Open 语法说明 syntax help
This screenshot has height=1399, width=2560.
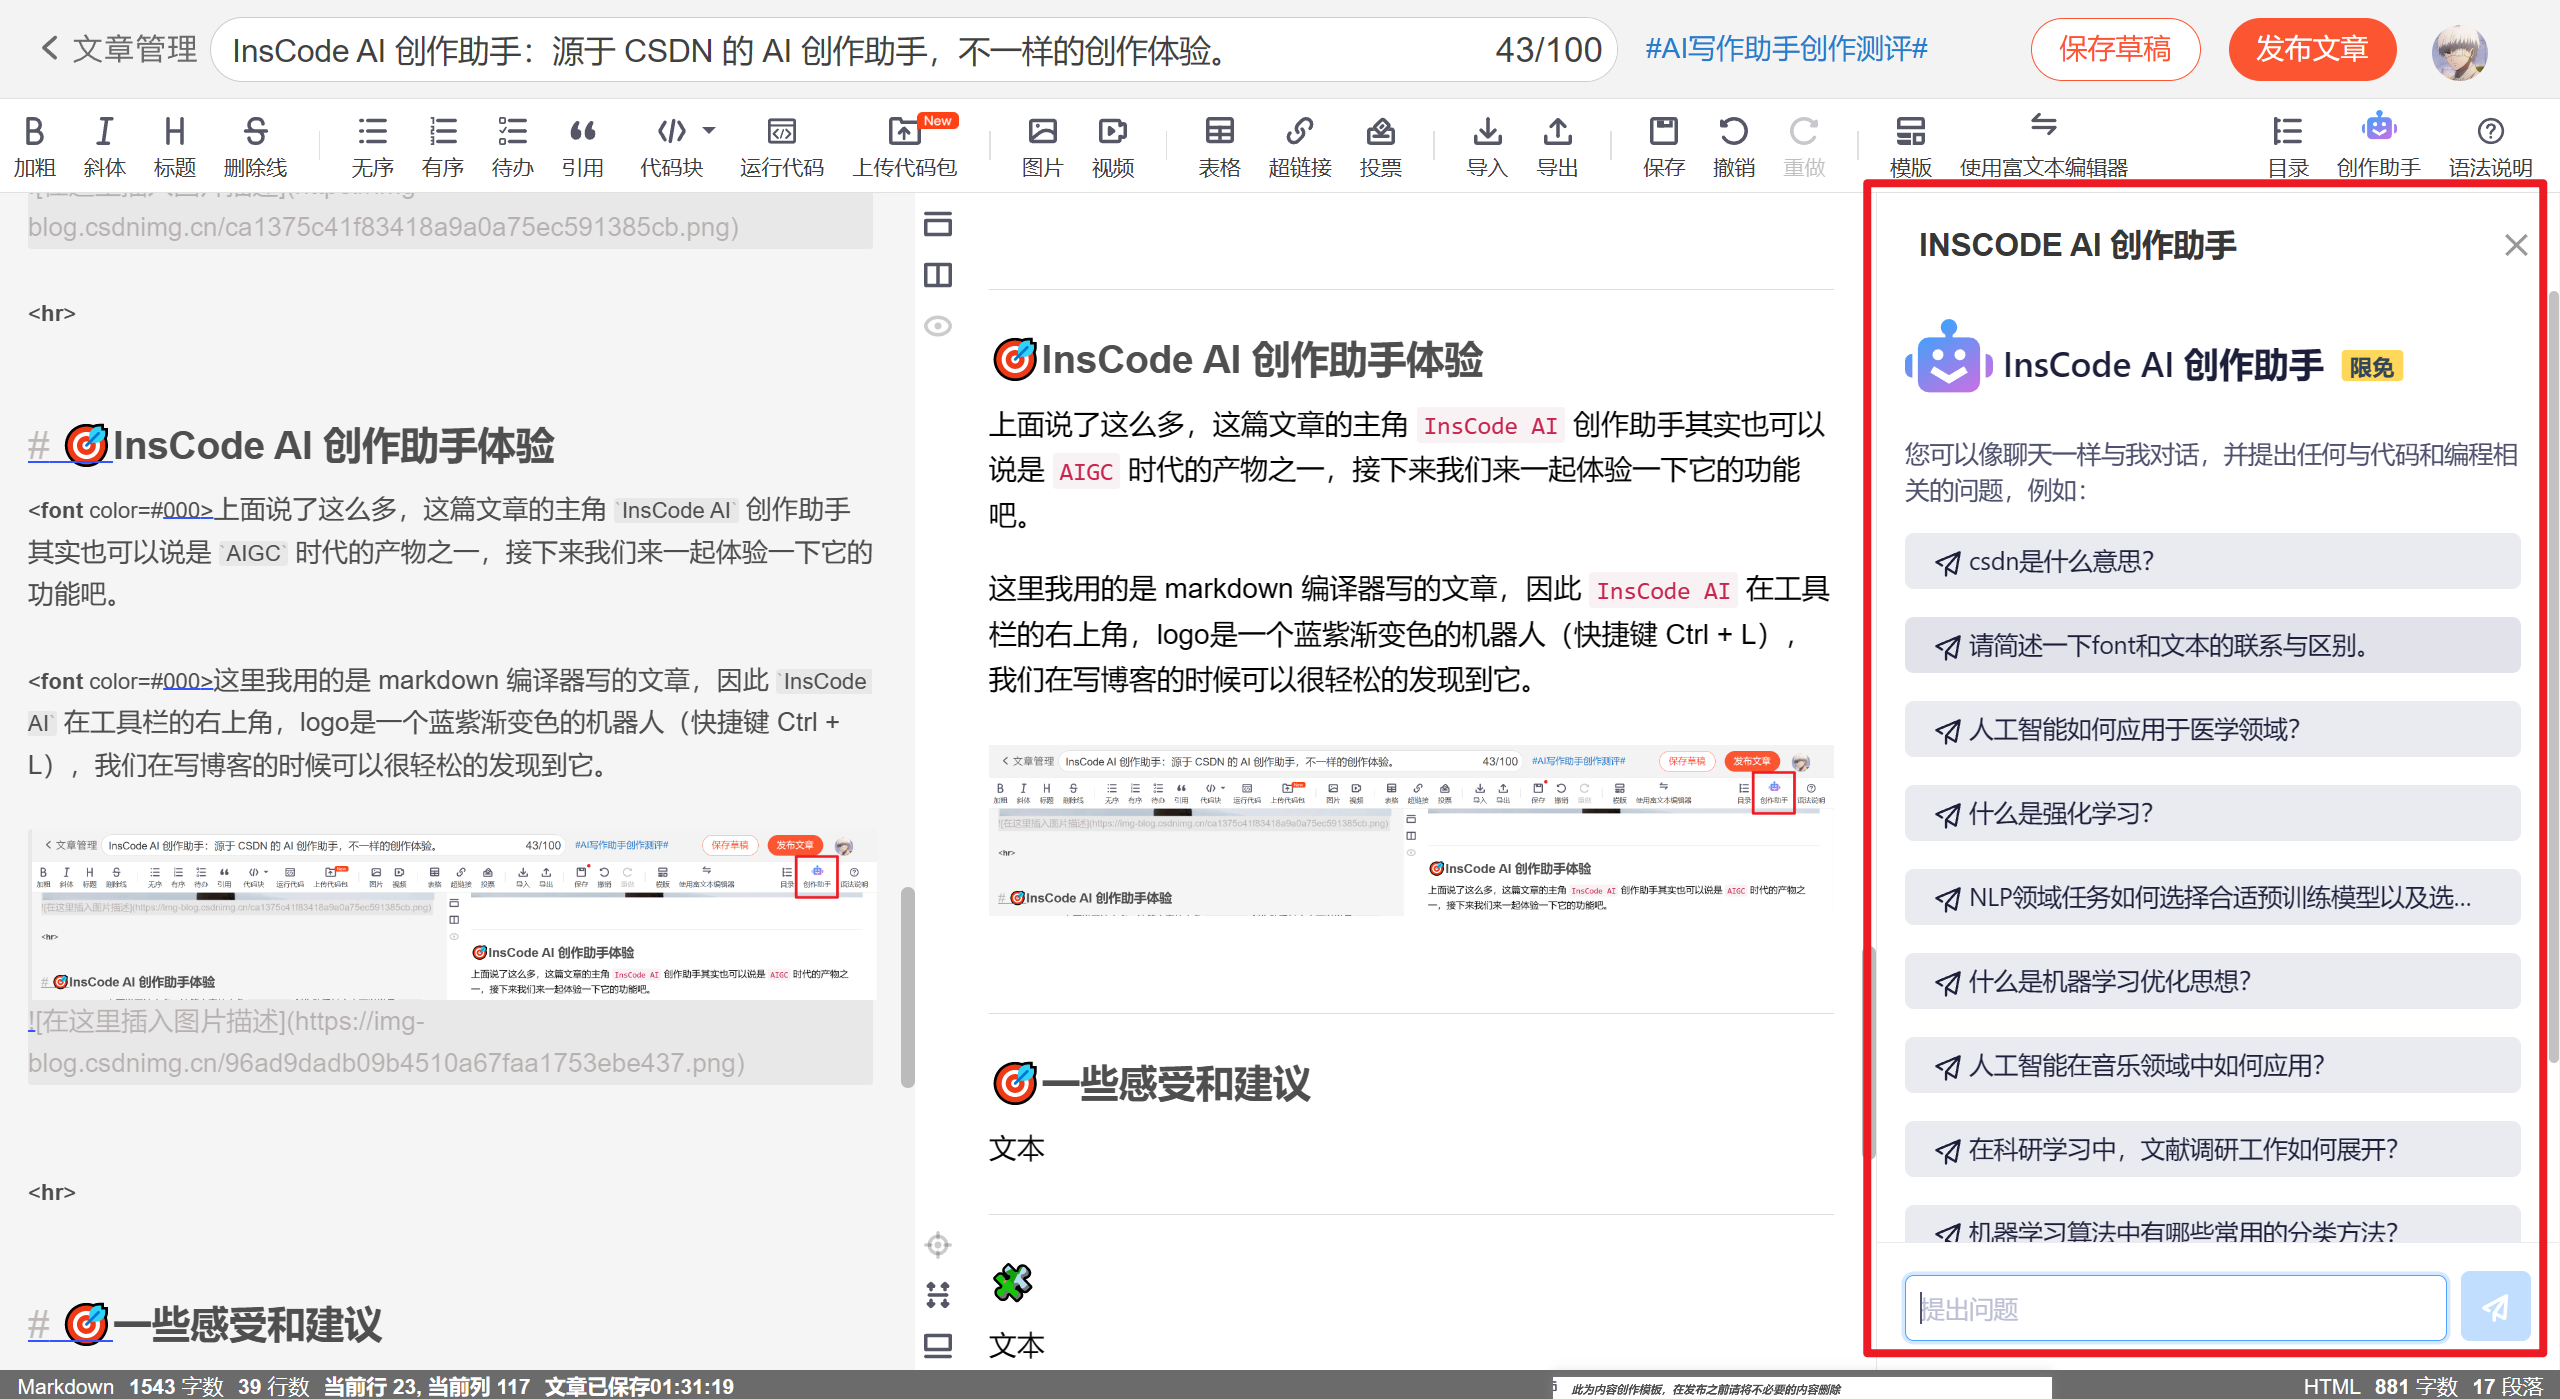coord(2490,146)
